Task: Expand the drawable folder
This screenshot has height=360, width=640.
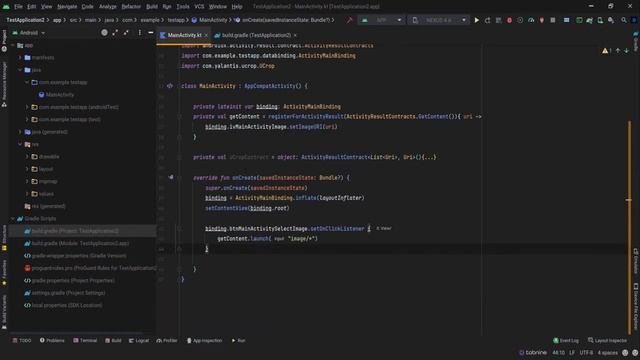Action: 27,156
